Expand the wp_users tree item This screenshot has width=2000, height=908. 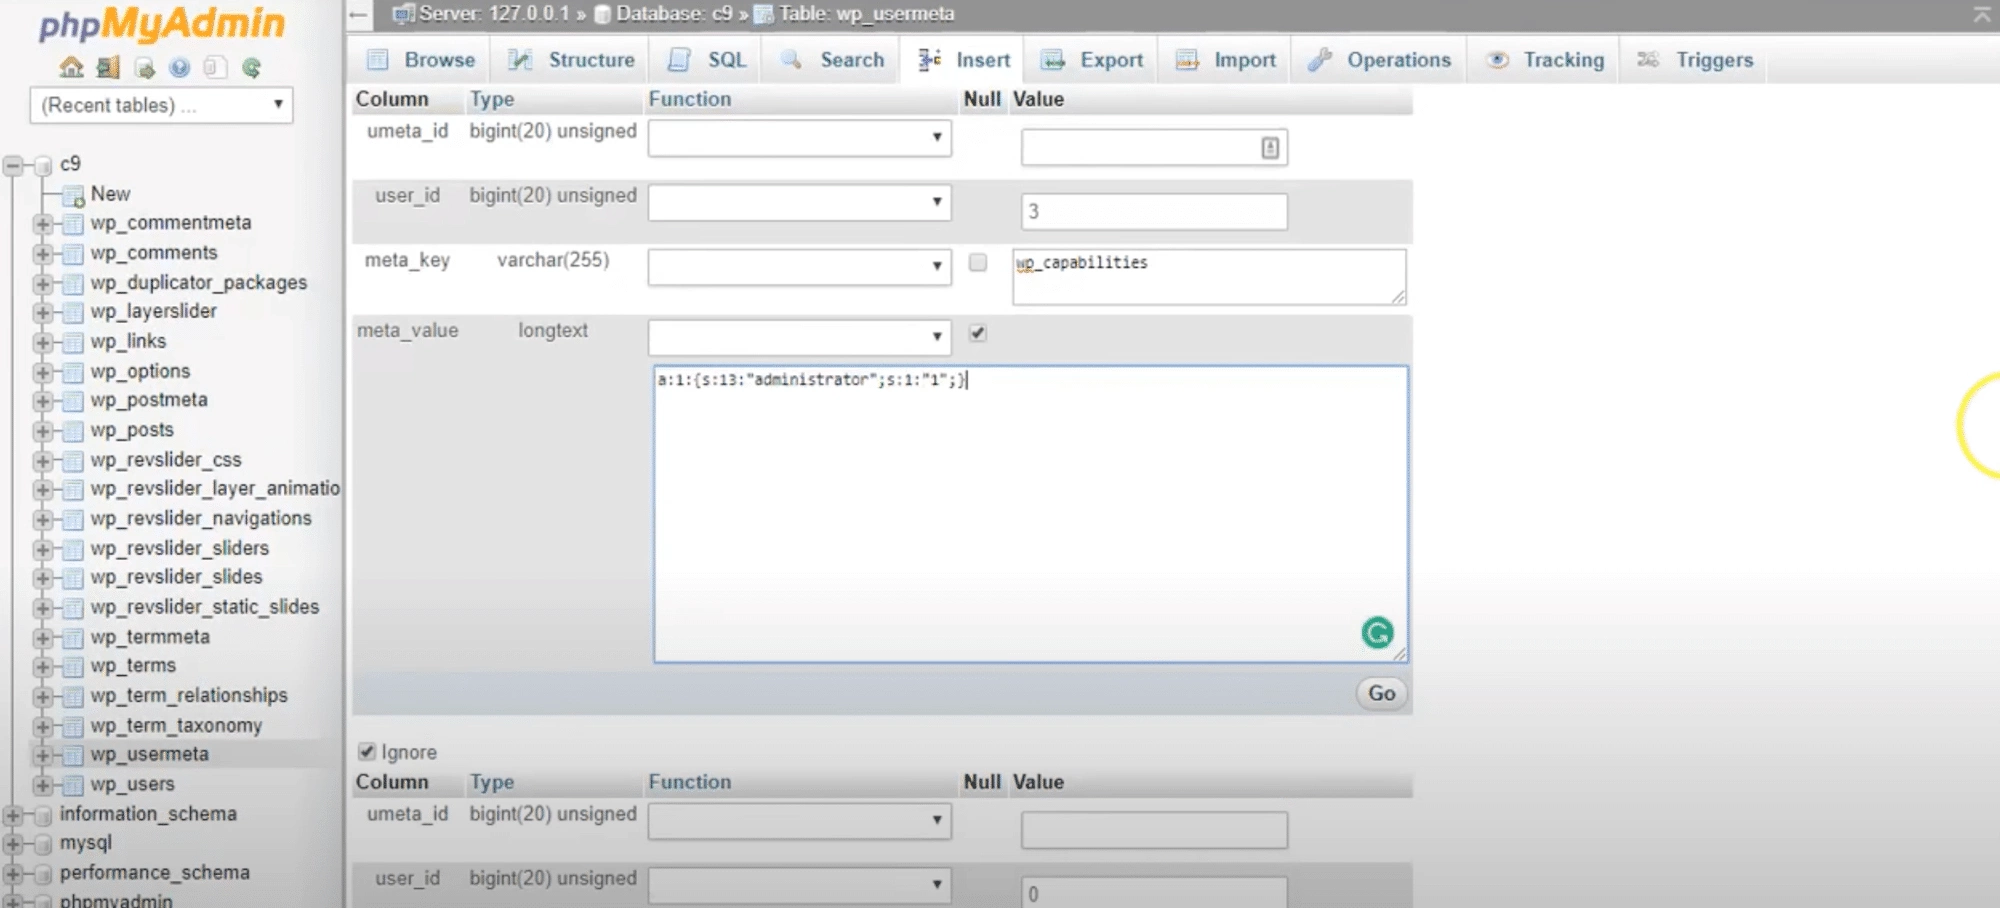click(x=41, y=784)
